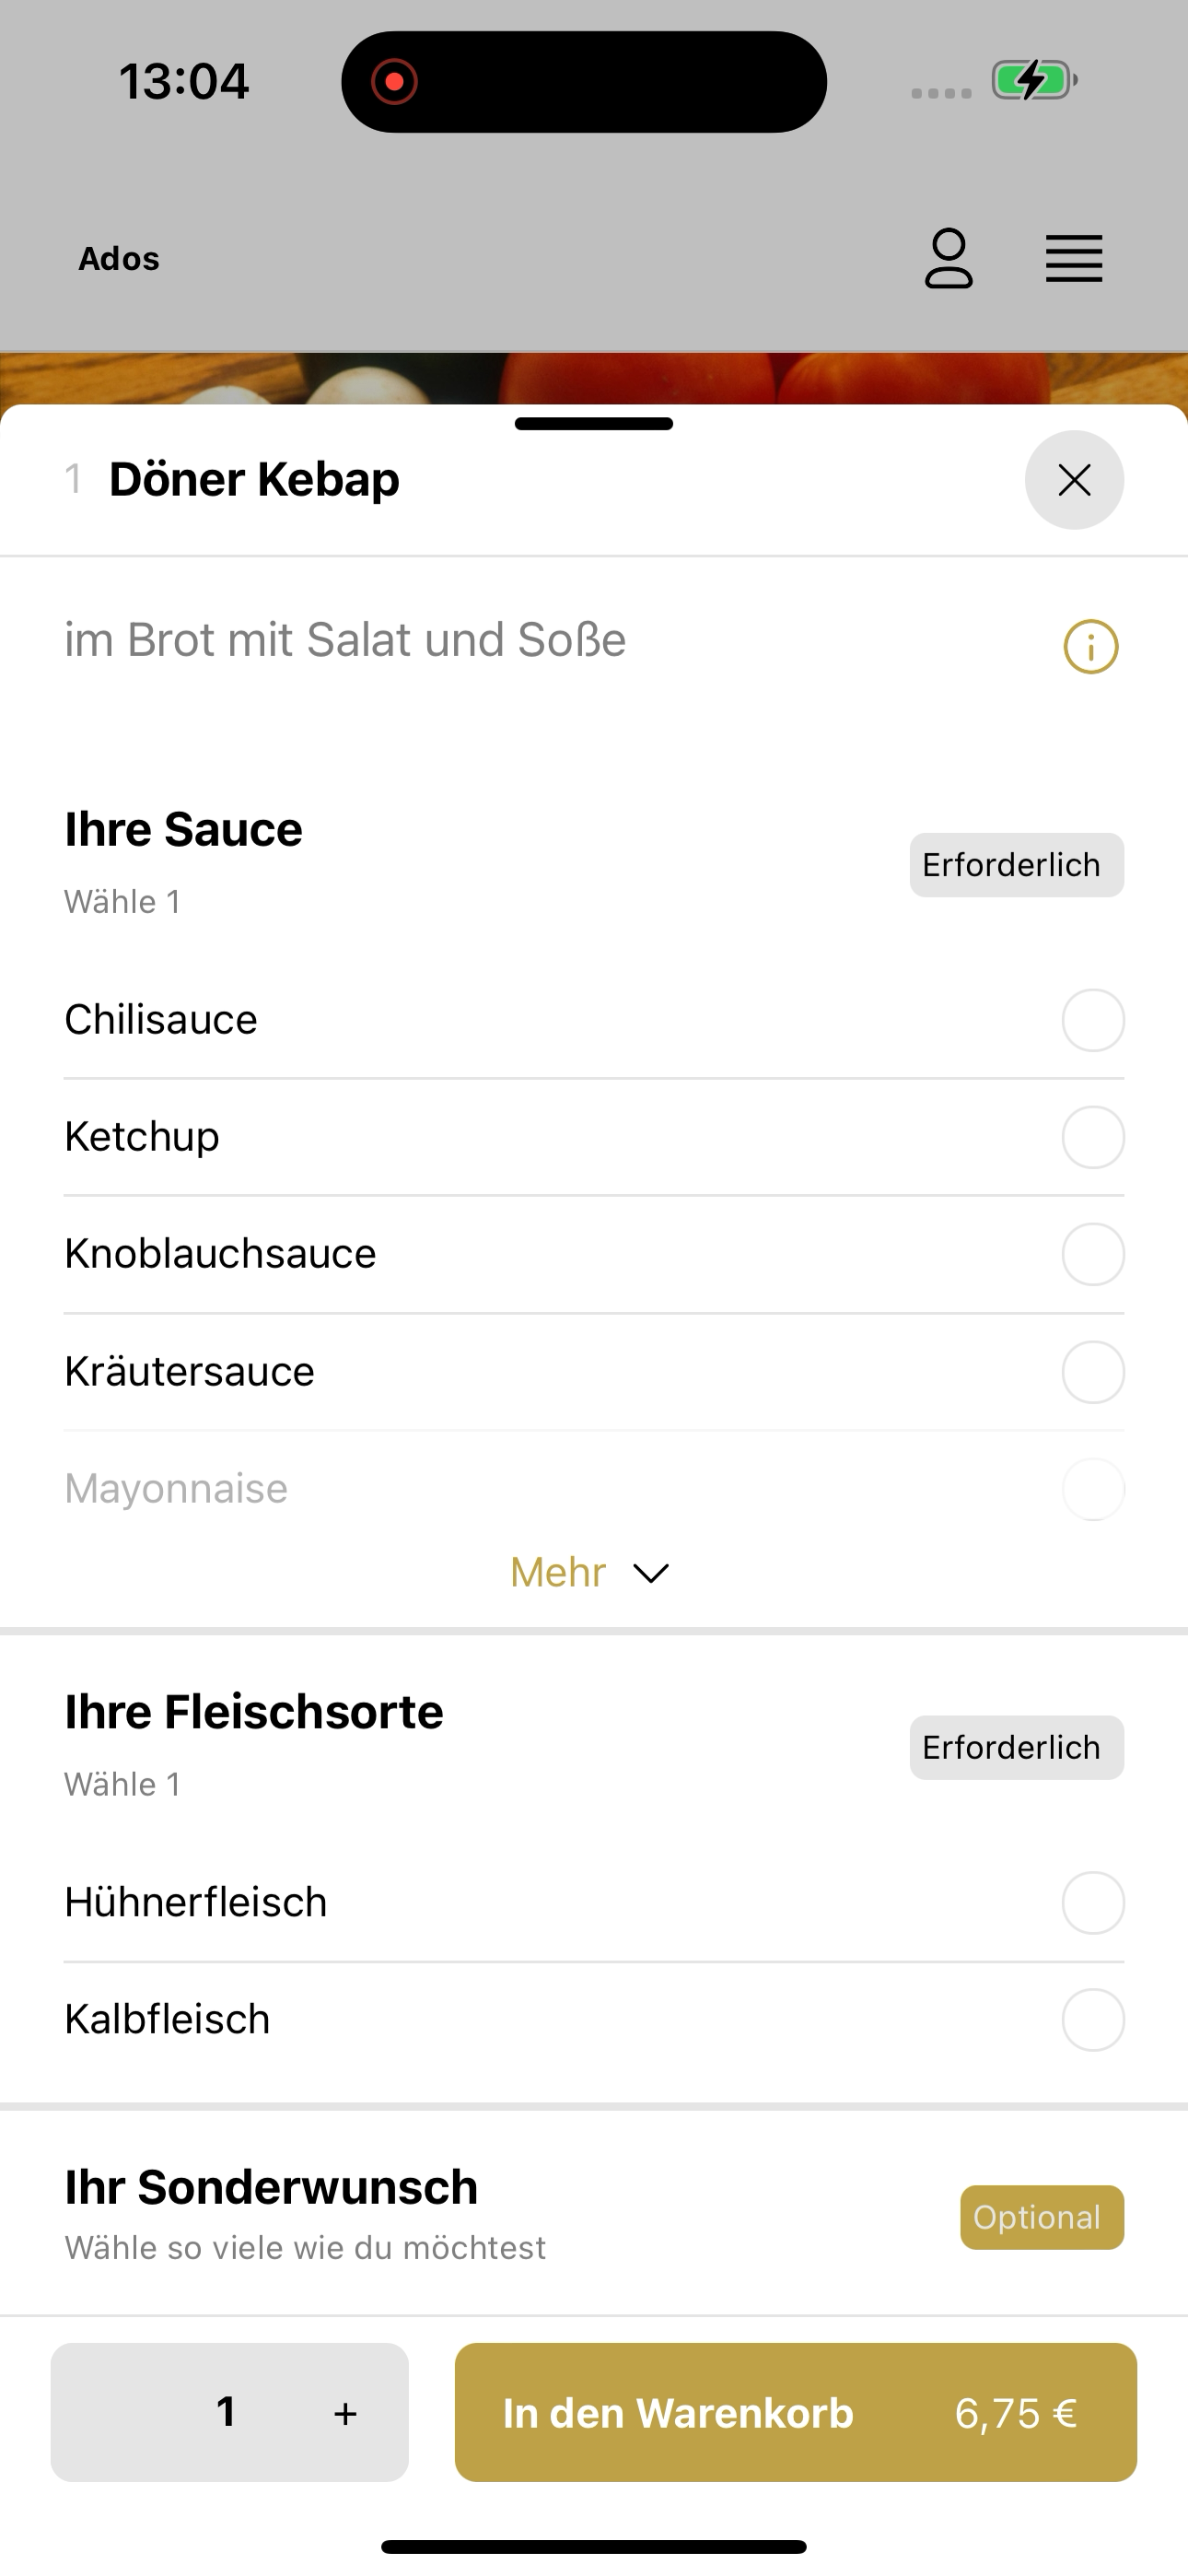Image resolution: width=1188 pixels, height=2576 pixels.
Task: Tap the food image behind sheet
Action: (x=594, y=378)
